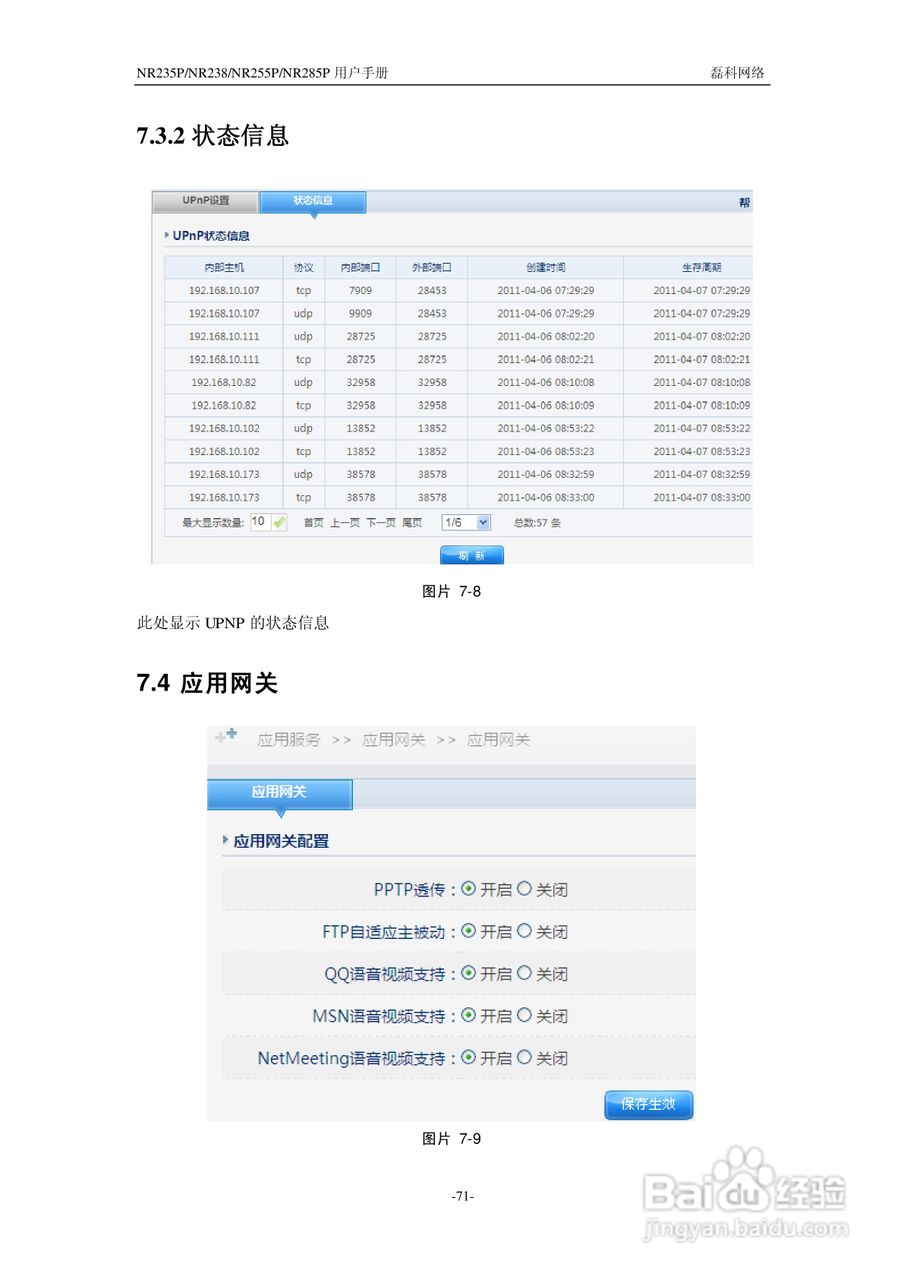Image resolution: width=904 pixels, height=1280 pixels.
Task: Click the 刷新 refresh button
Action: [x=471, y=556]
